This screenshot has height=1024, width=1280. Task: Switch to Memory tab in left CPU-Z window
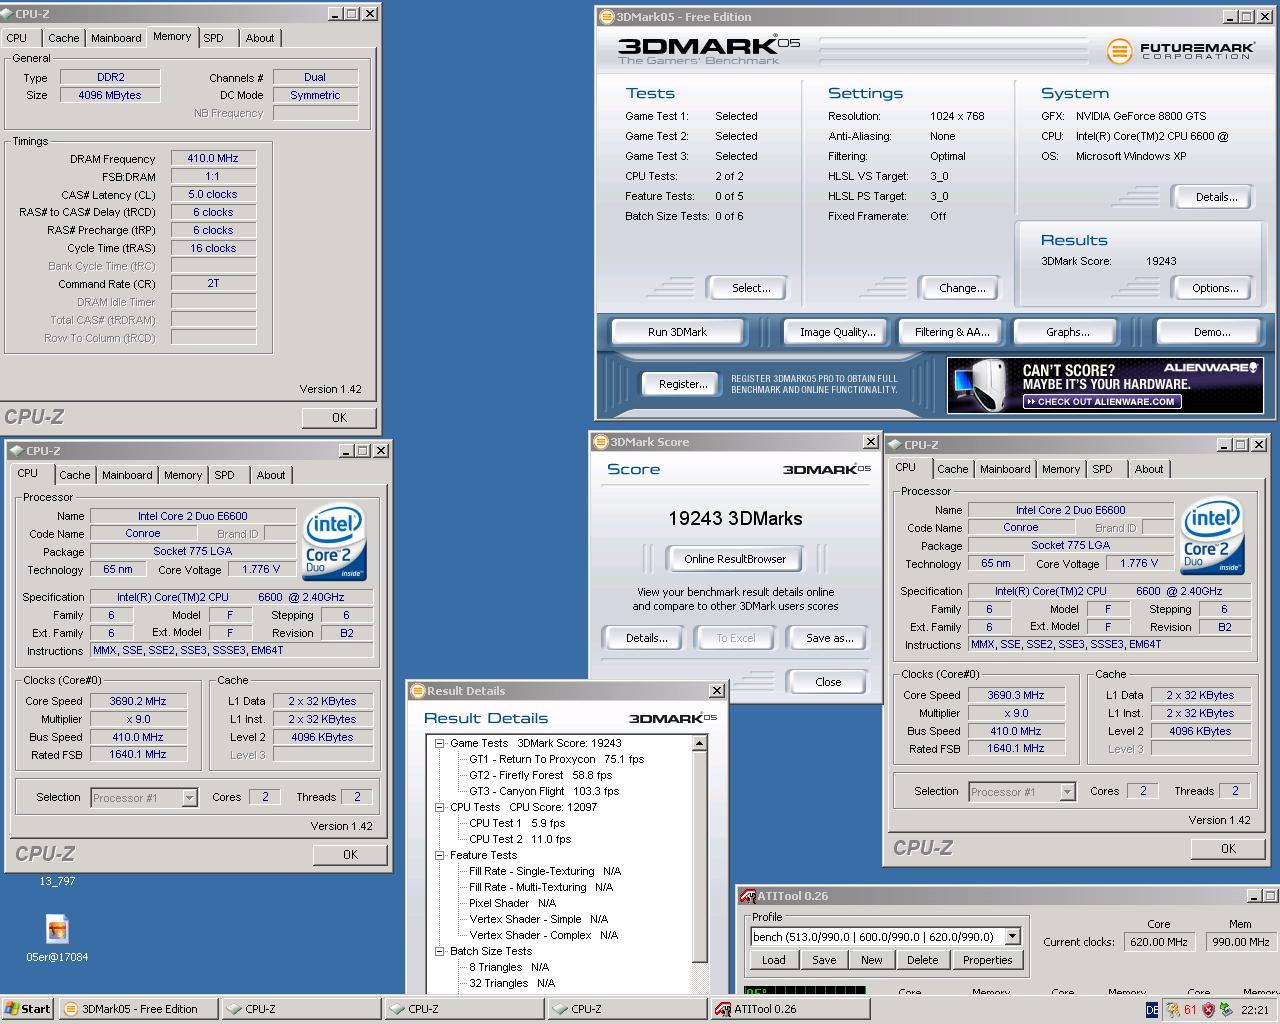(183, 475)
